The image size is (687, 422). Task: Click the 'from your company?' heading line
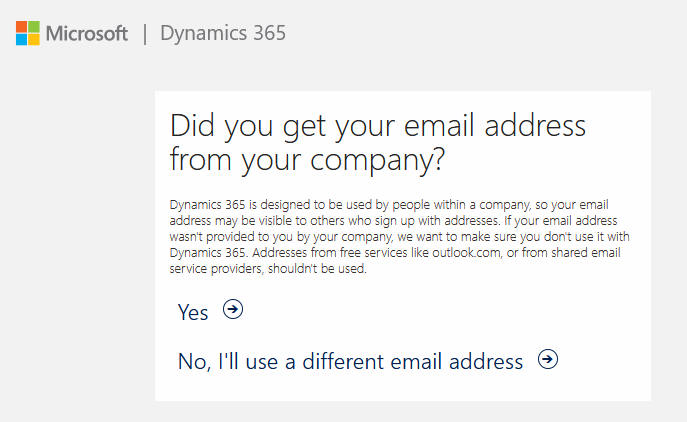308,160
